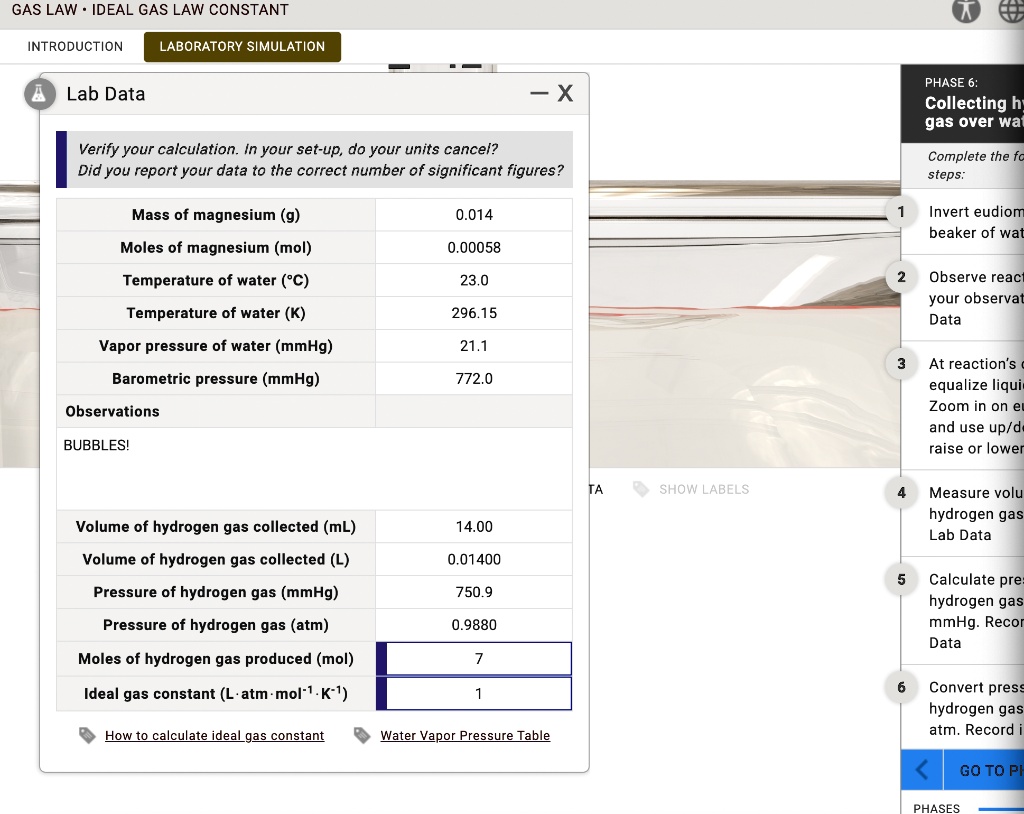Click the Phases progress bar
Viewport: 1024px width, 814px height.
[1000, 808]
